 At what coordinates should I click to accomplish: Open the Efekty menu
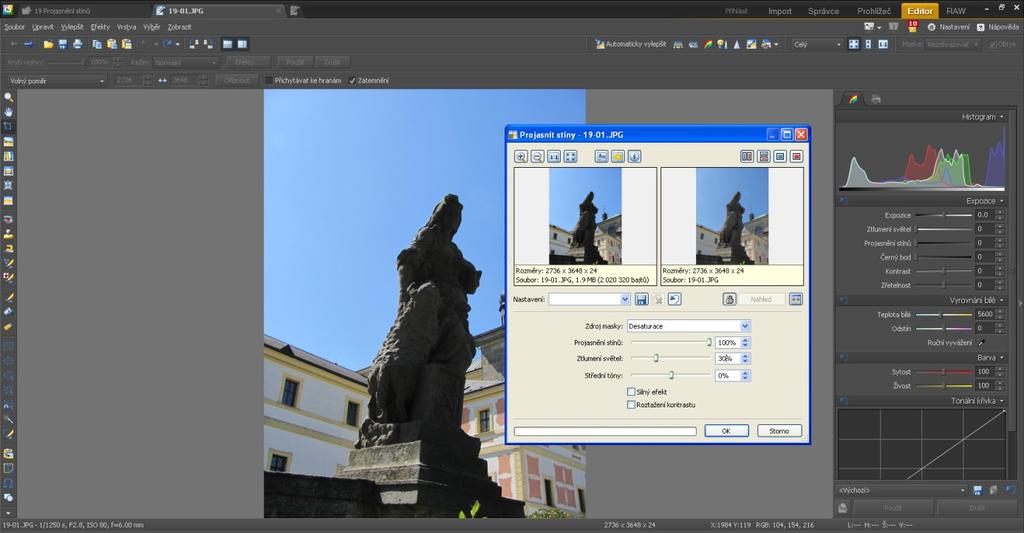(100, 27)
